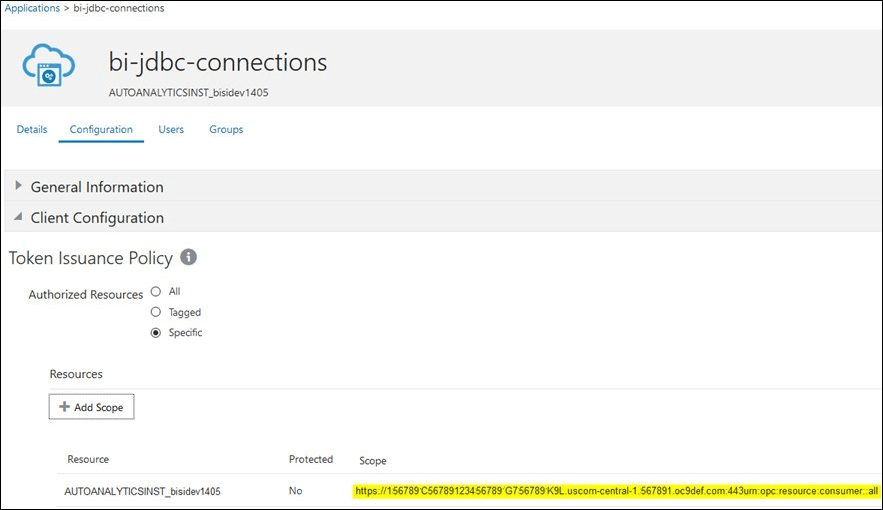Click the Add Scope button
Image resolution: width=883 pixels, height=510 pixels.
click(x=92, y=407)
